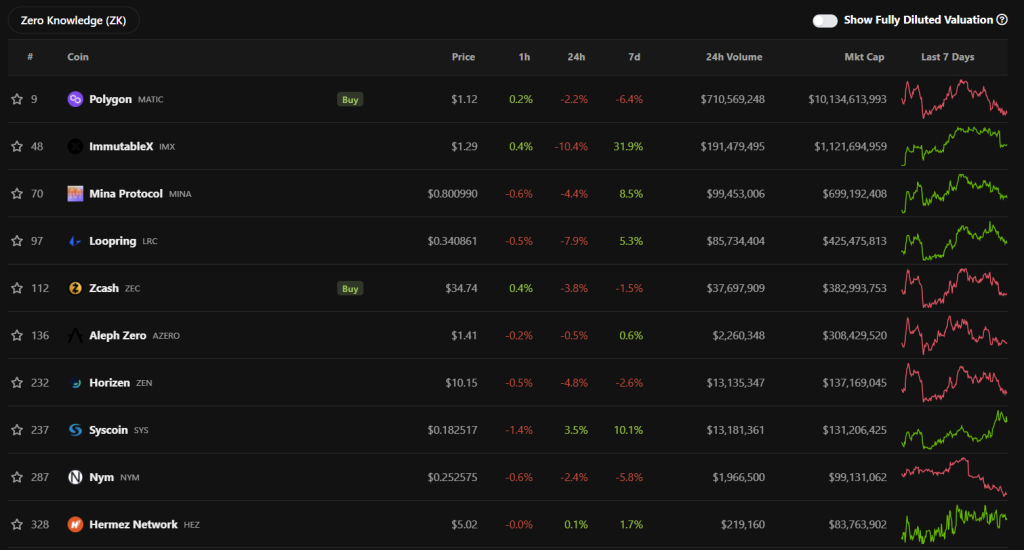Open the Syscoin coin page link

[108, 430]
